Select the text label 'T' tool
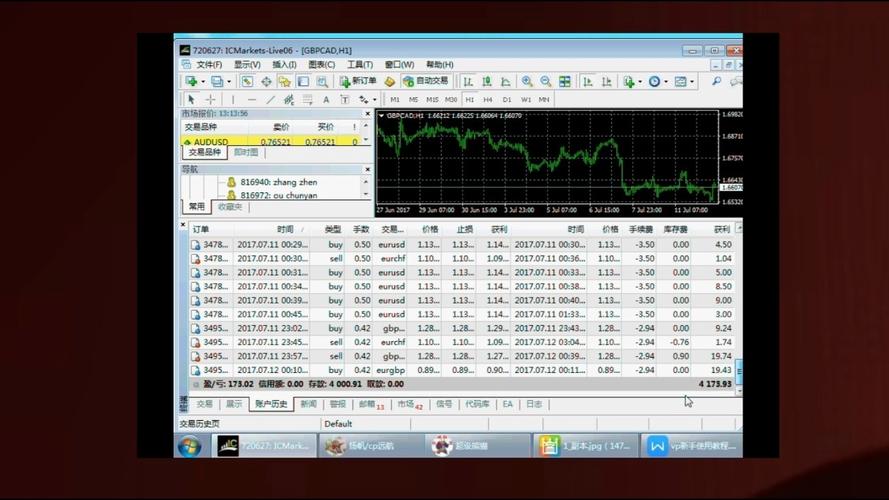Image resolution: width=889 pixels, height=500 pixels. tap(345, 100)
